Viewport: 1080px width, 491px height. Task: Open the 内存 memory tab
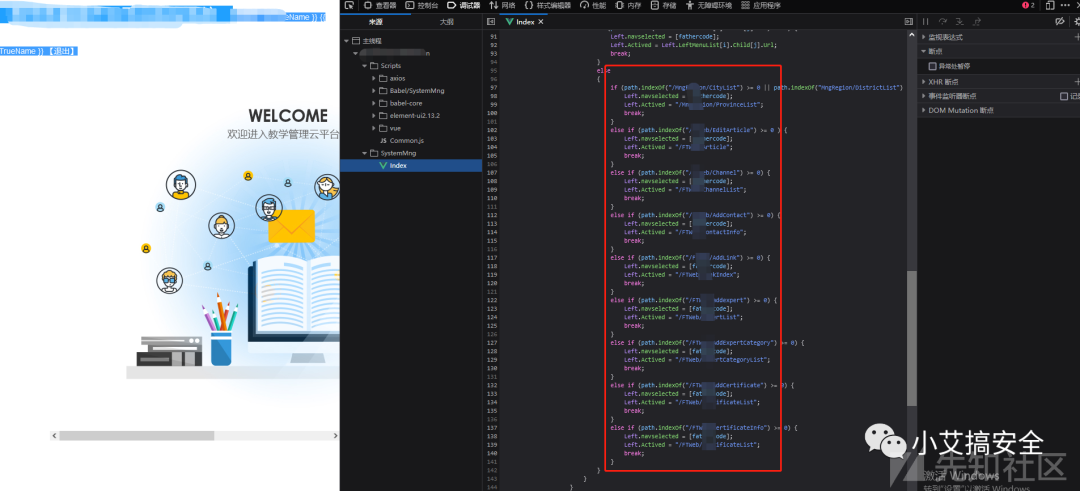click(628, 5)
